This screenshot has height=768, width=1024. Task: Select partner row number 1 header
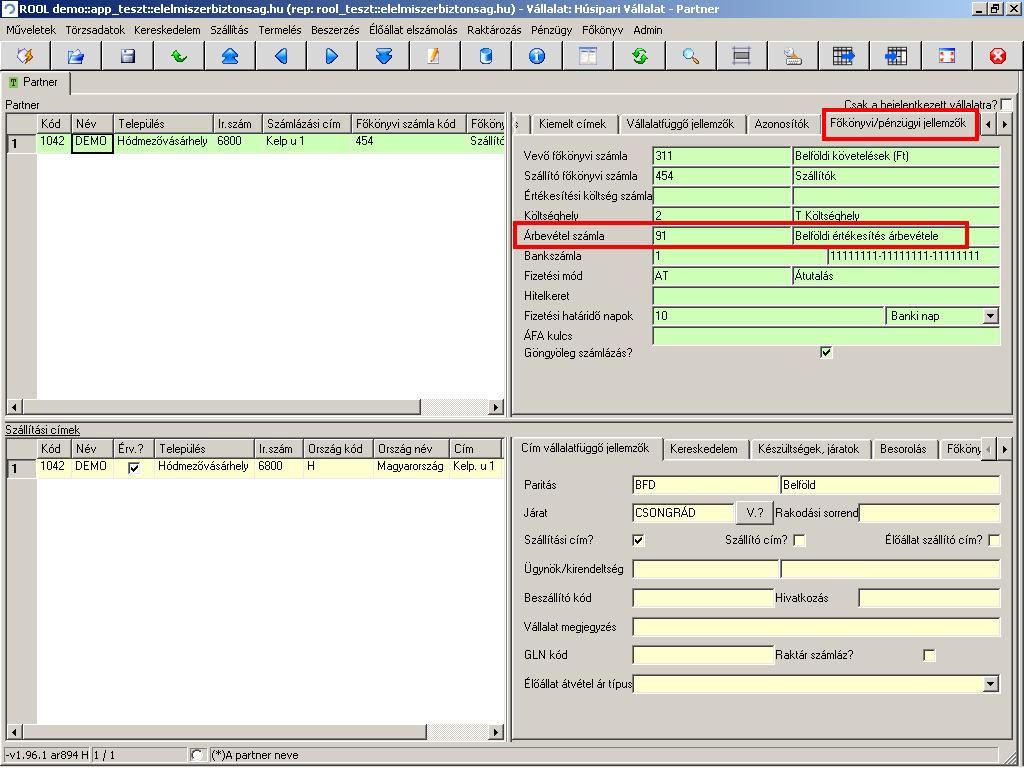(22, 144)
